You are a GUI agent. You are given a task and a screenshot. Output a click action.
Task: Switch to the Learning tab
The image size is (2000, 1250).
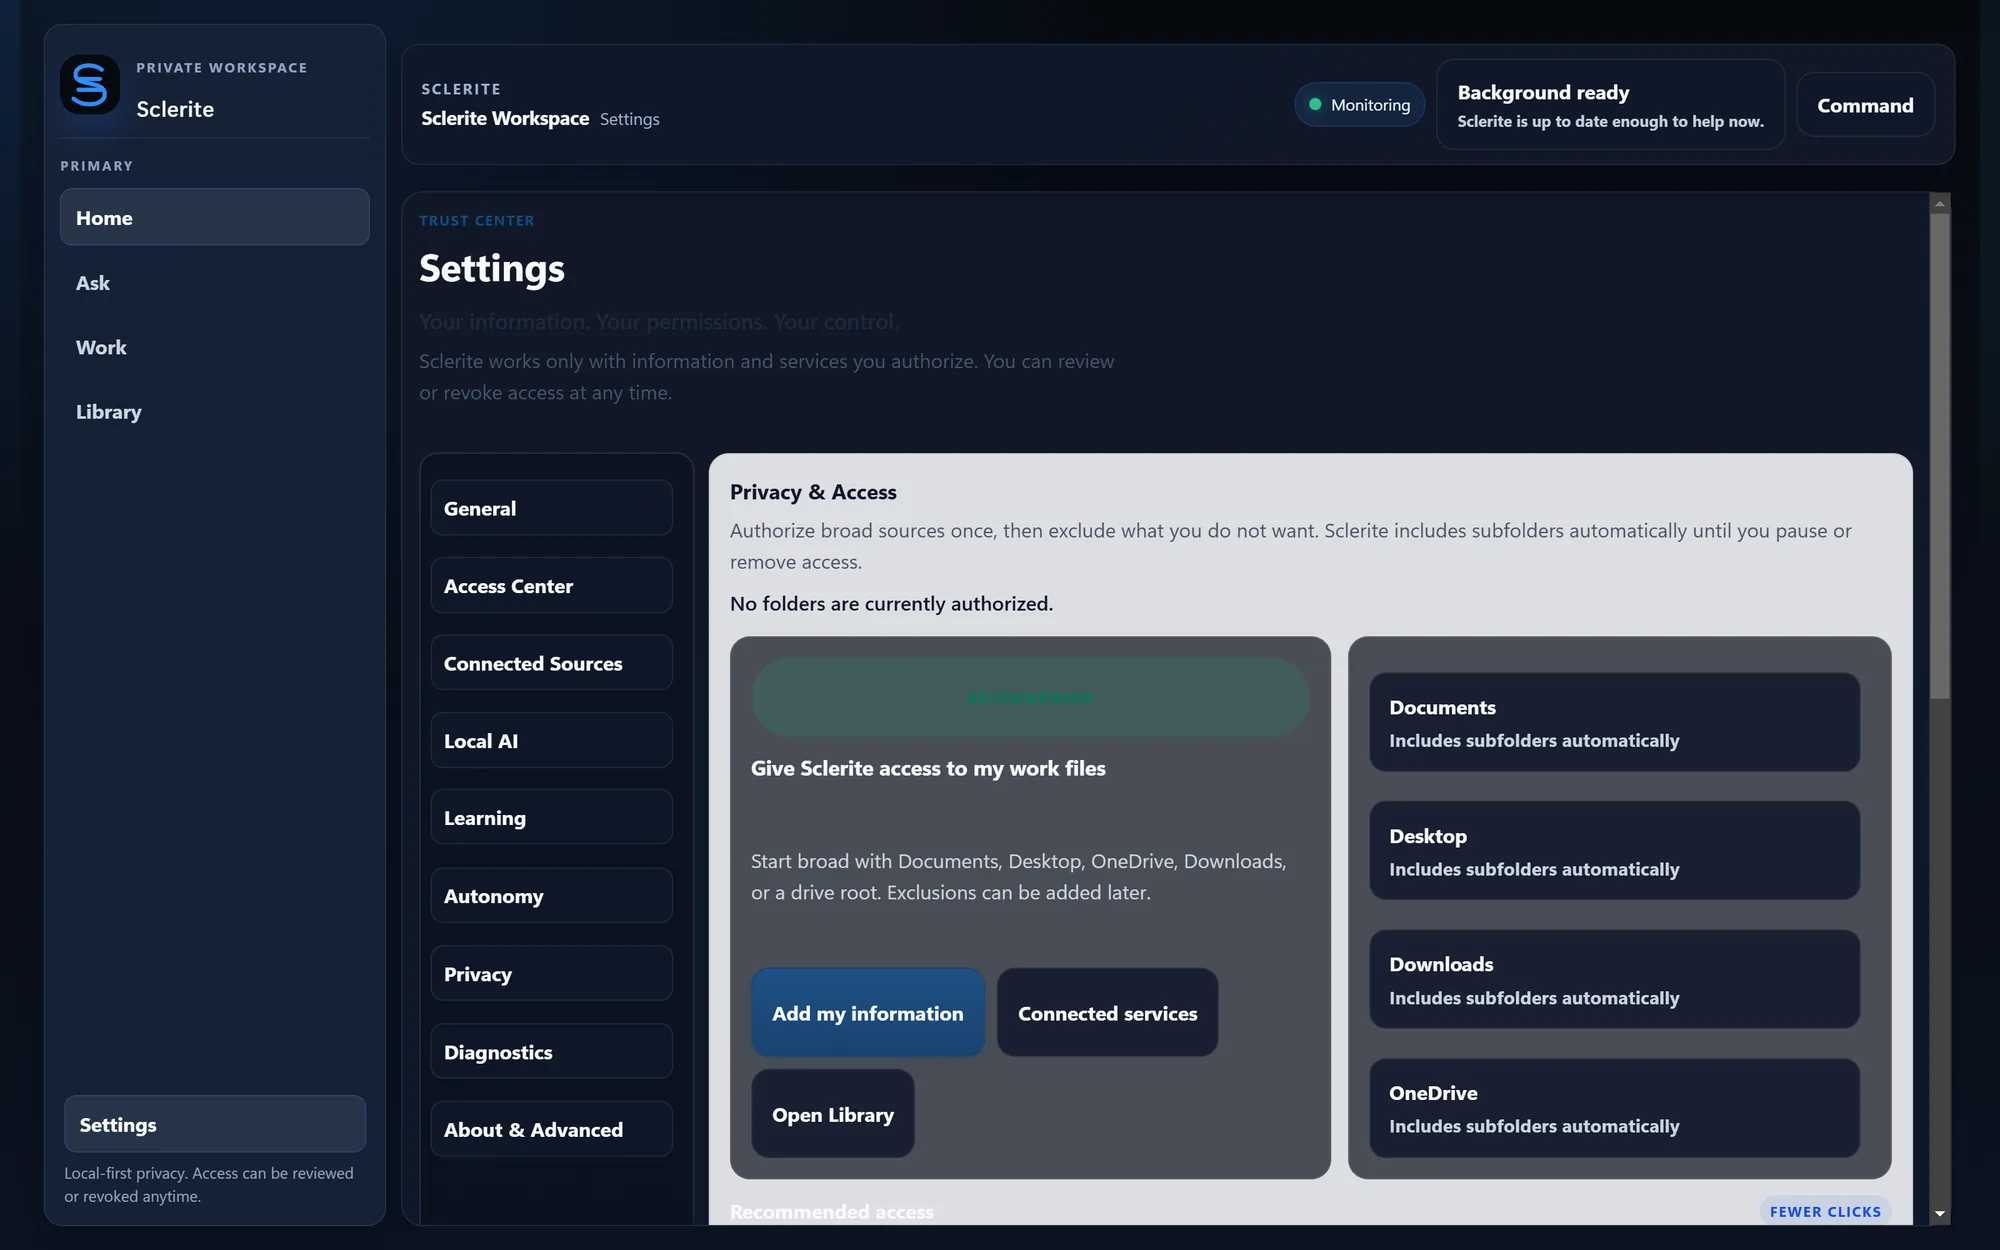[551, 817]
